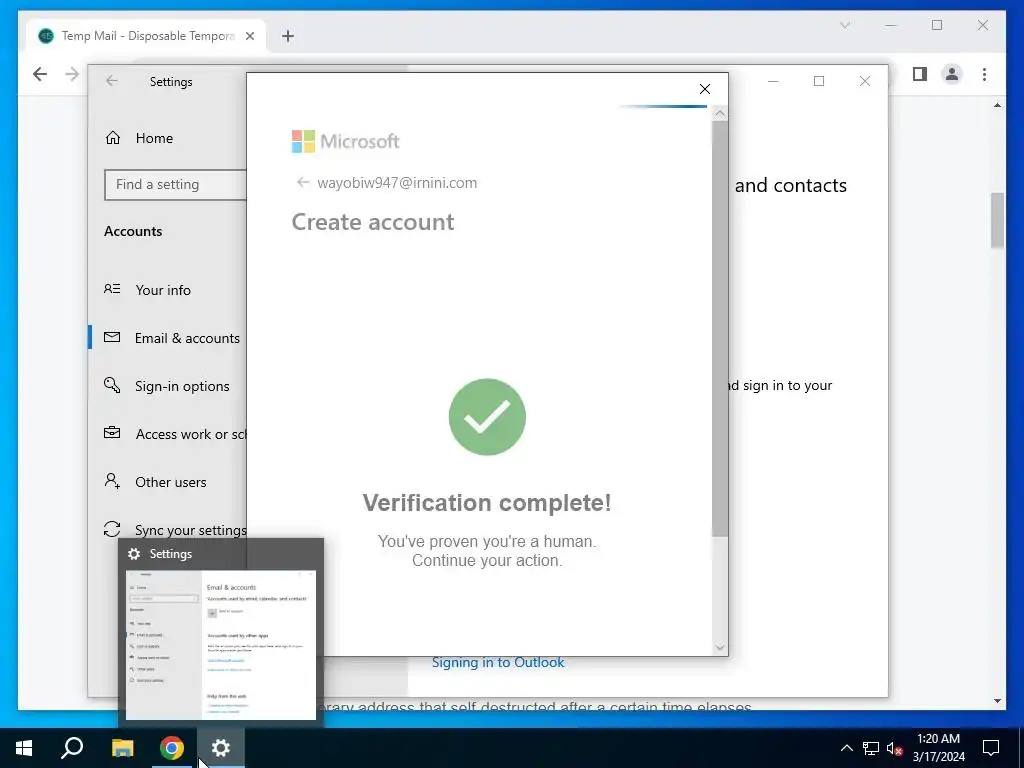Click Chrome page scroll down arrow
The image size is (1024, 768).
(997, 701)
